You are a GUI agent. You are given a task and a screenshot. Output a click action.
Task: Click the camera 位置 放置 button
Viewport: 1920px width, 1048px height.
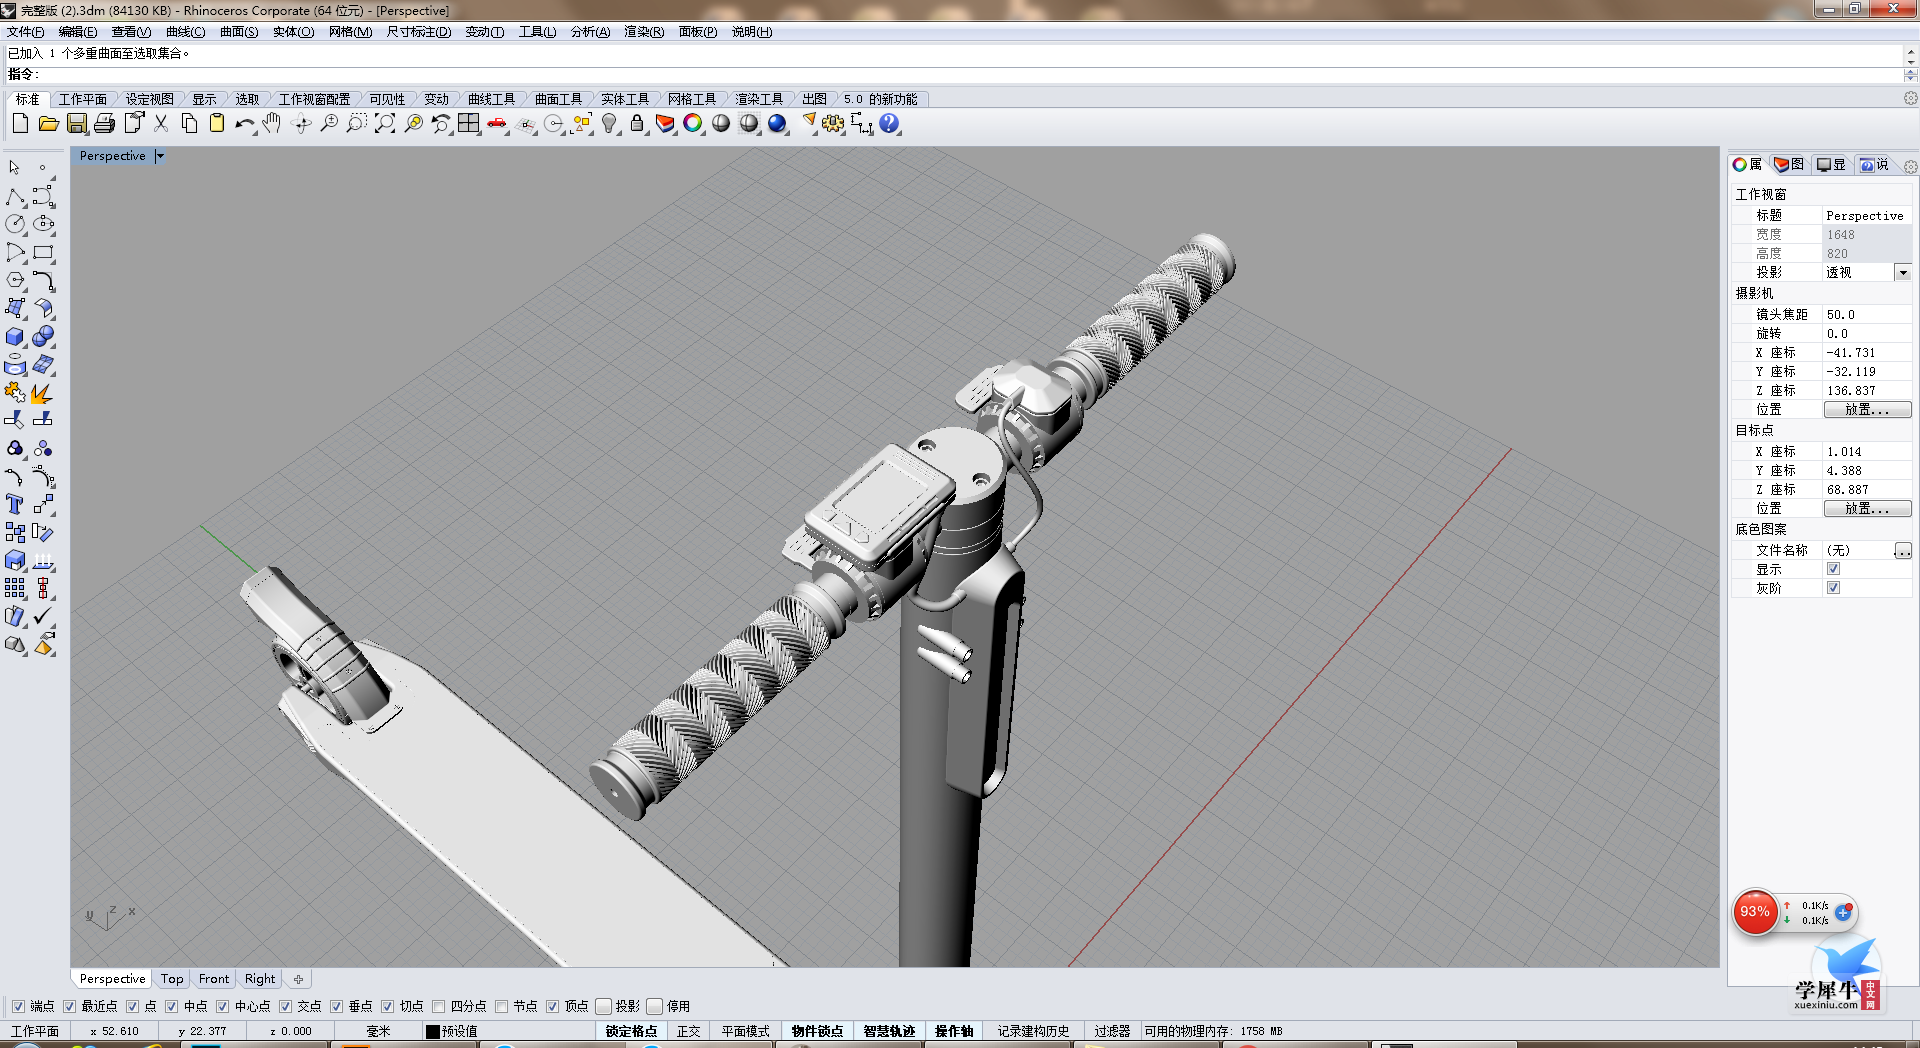(x=1867, y=410)
